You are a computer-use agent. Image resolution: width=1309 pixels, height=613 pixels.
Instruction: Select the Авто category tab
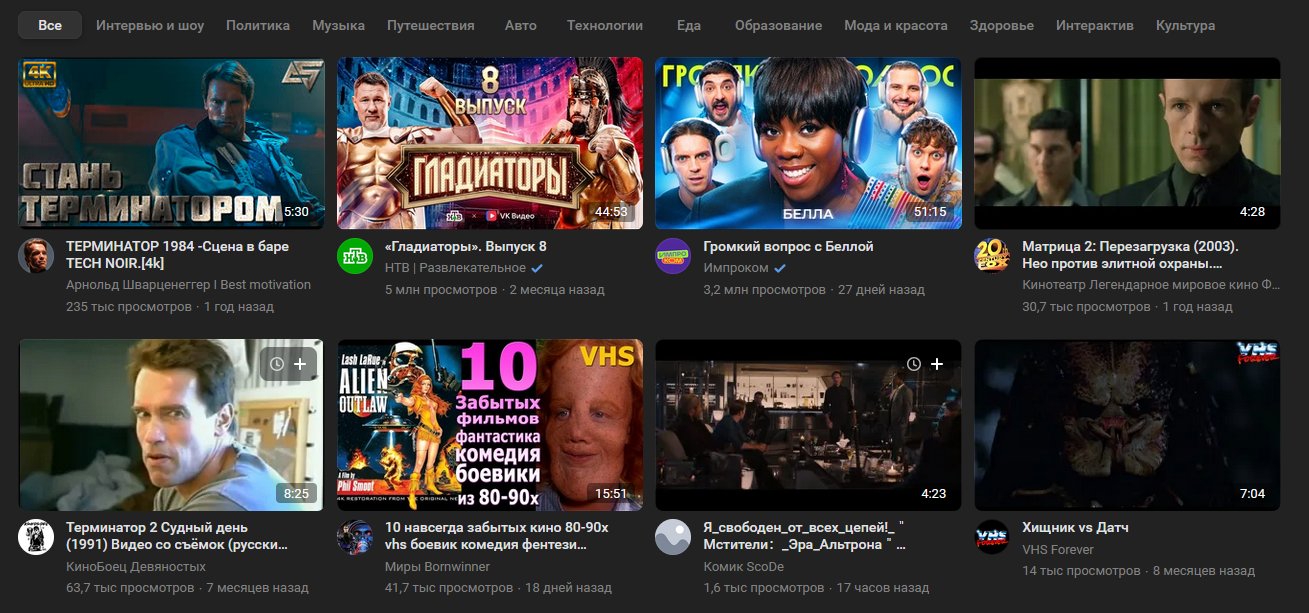point(521,25)
